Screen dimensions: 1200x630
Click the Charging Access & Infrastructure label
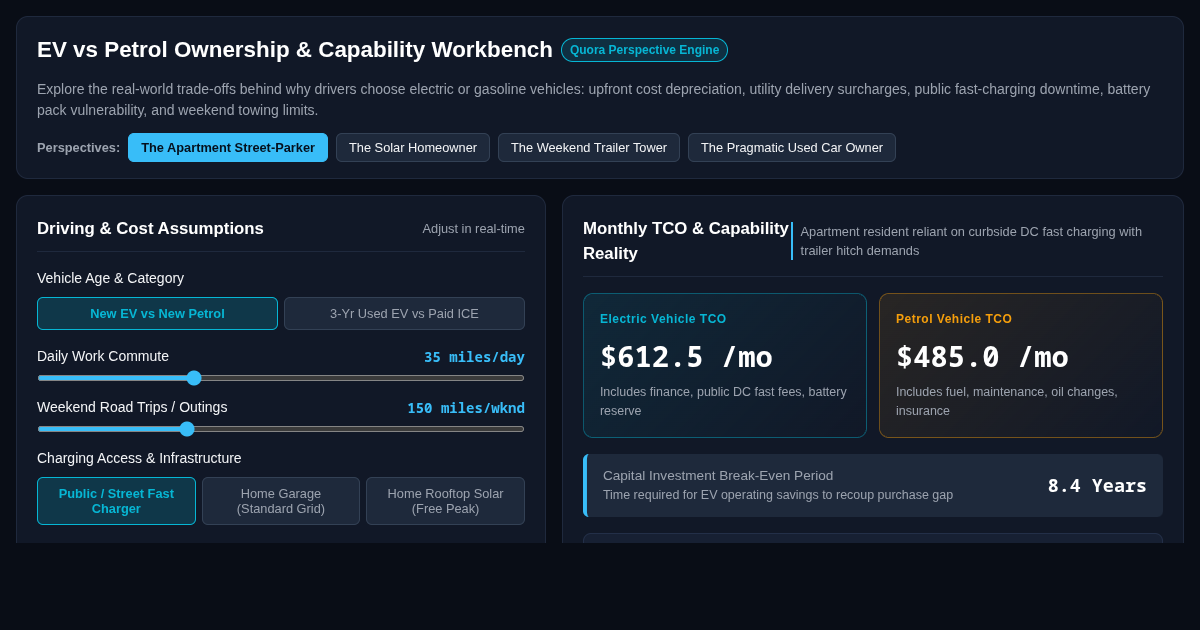139,458
